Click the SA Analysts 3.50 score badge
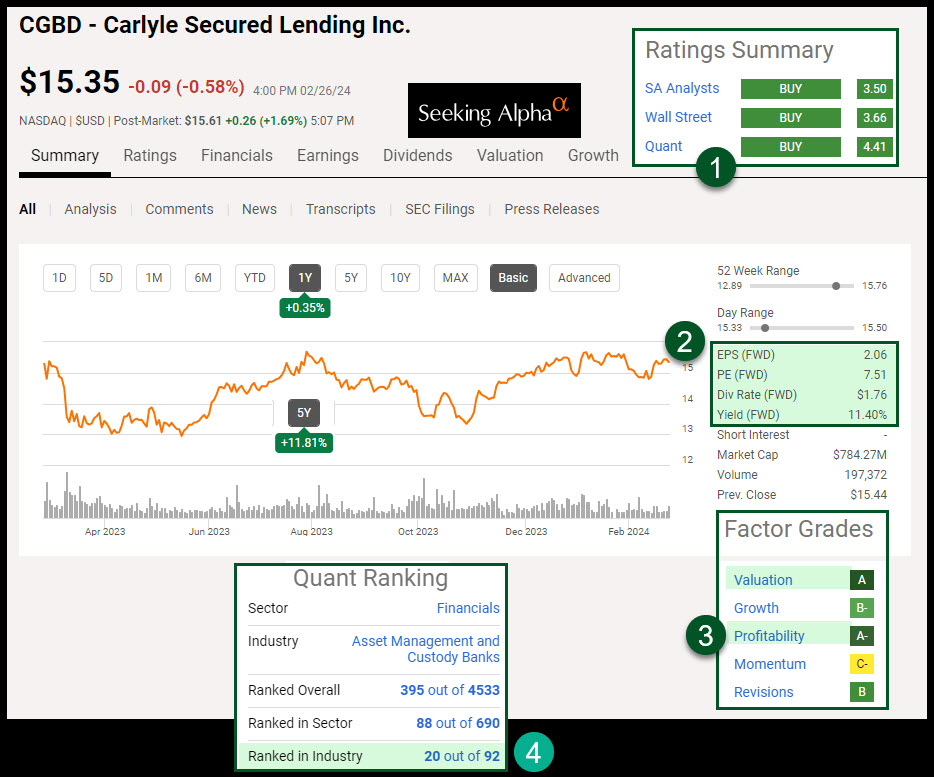Image resolution: width=934 pixels, height=777 pixels. 875,88
